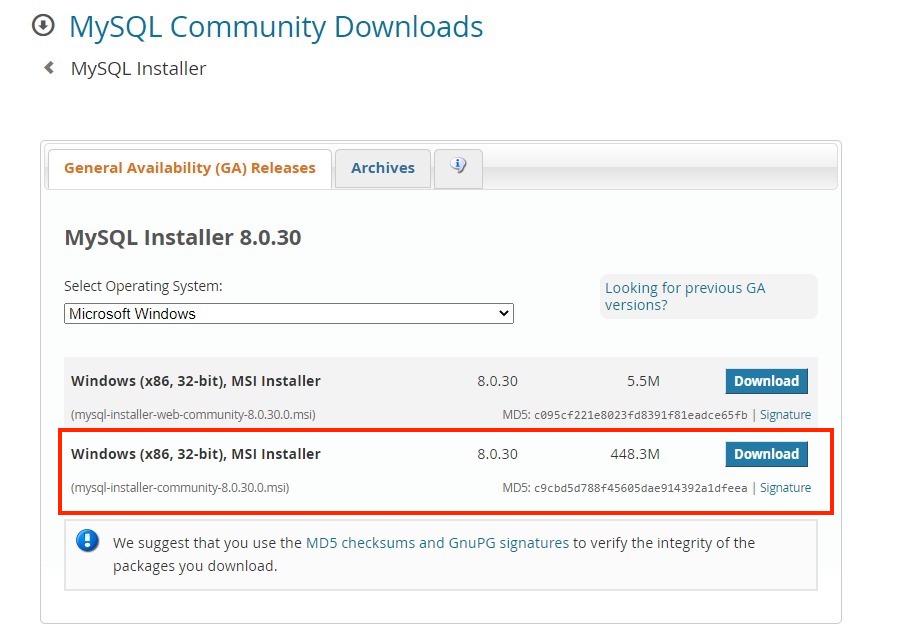Click the download circle icon beside page title
Viewport: 904px width, 640px height.
(x=43, y=25)
